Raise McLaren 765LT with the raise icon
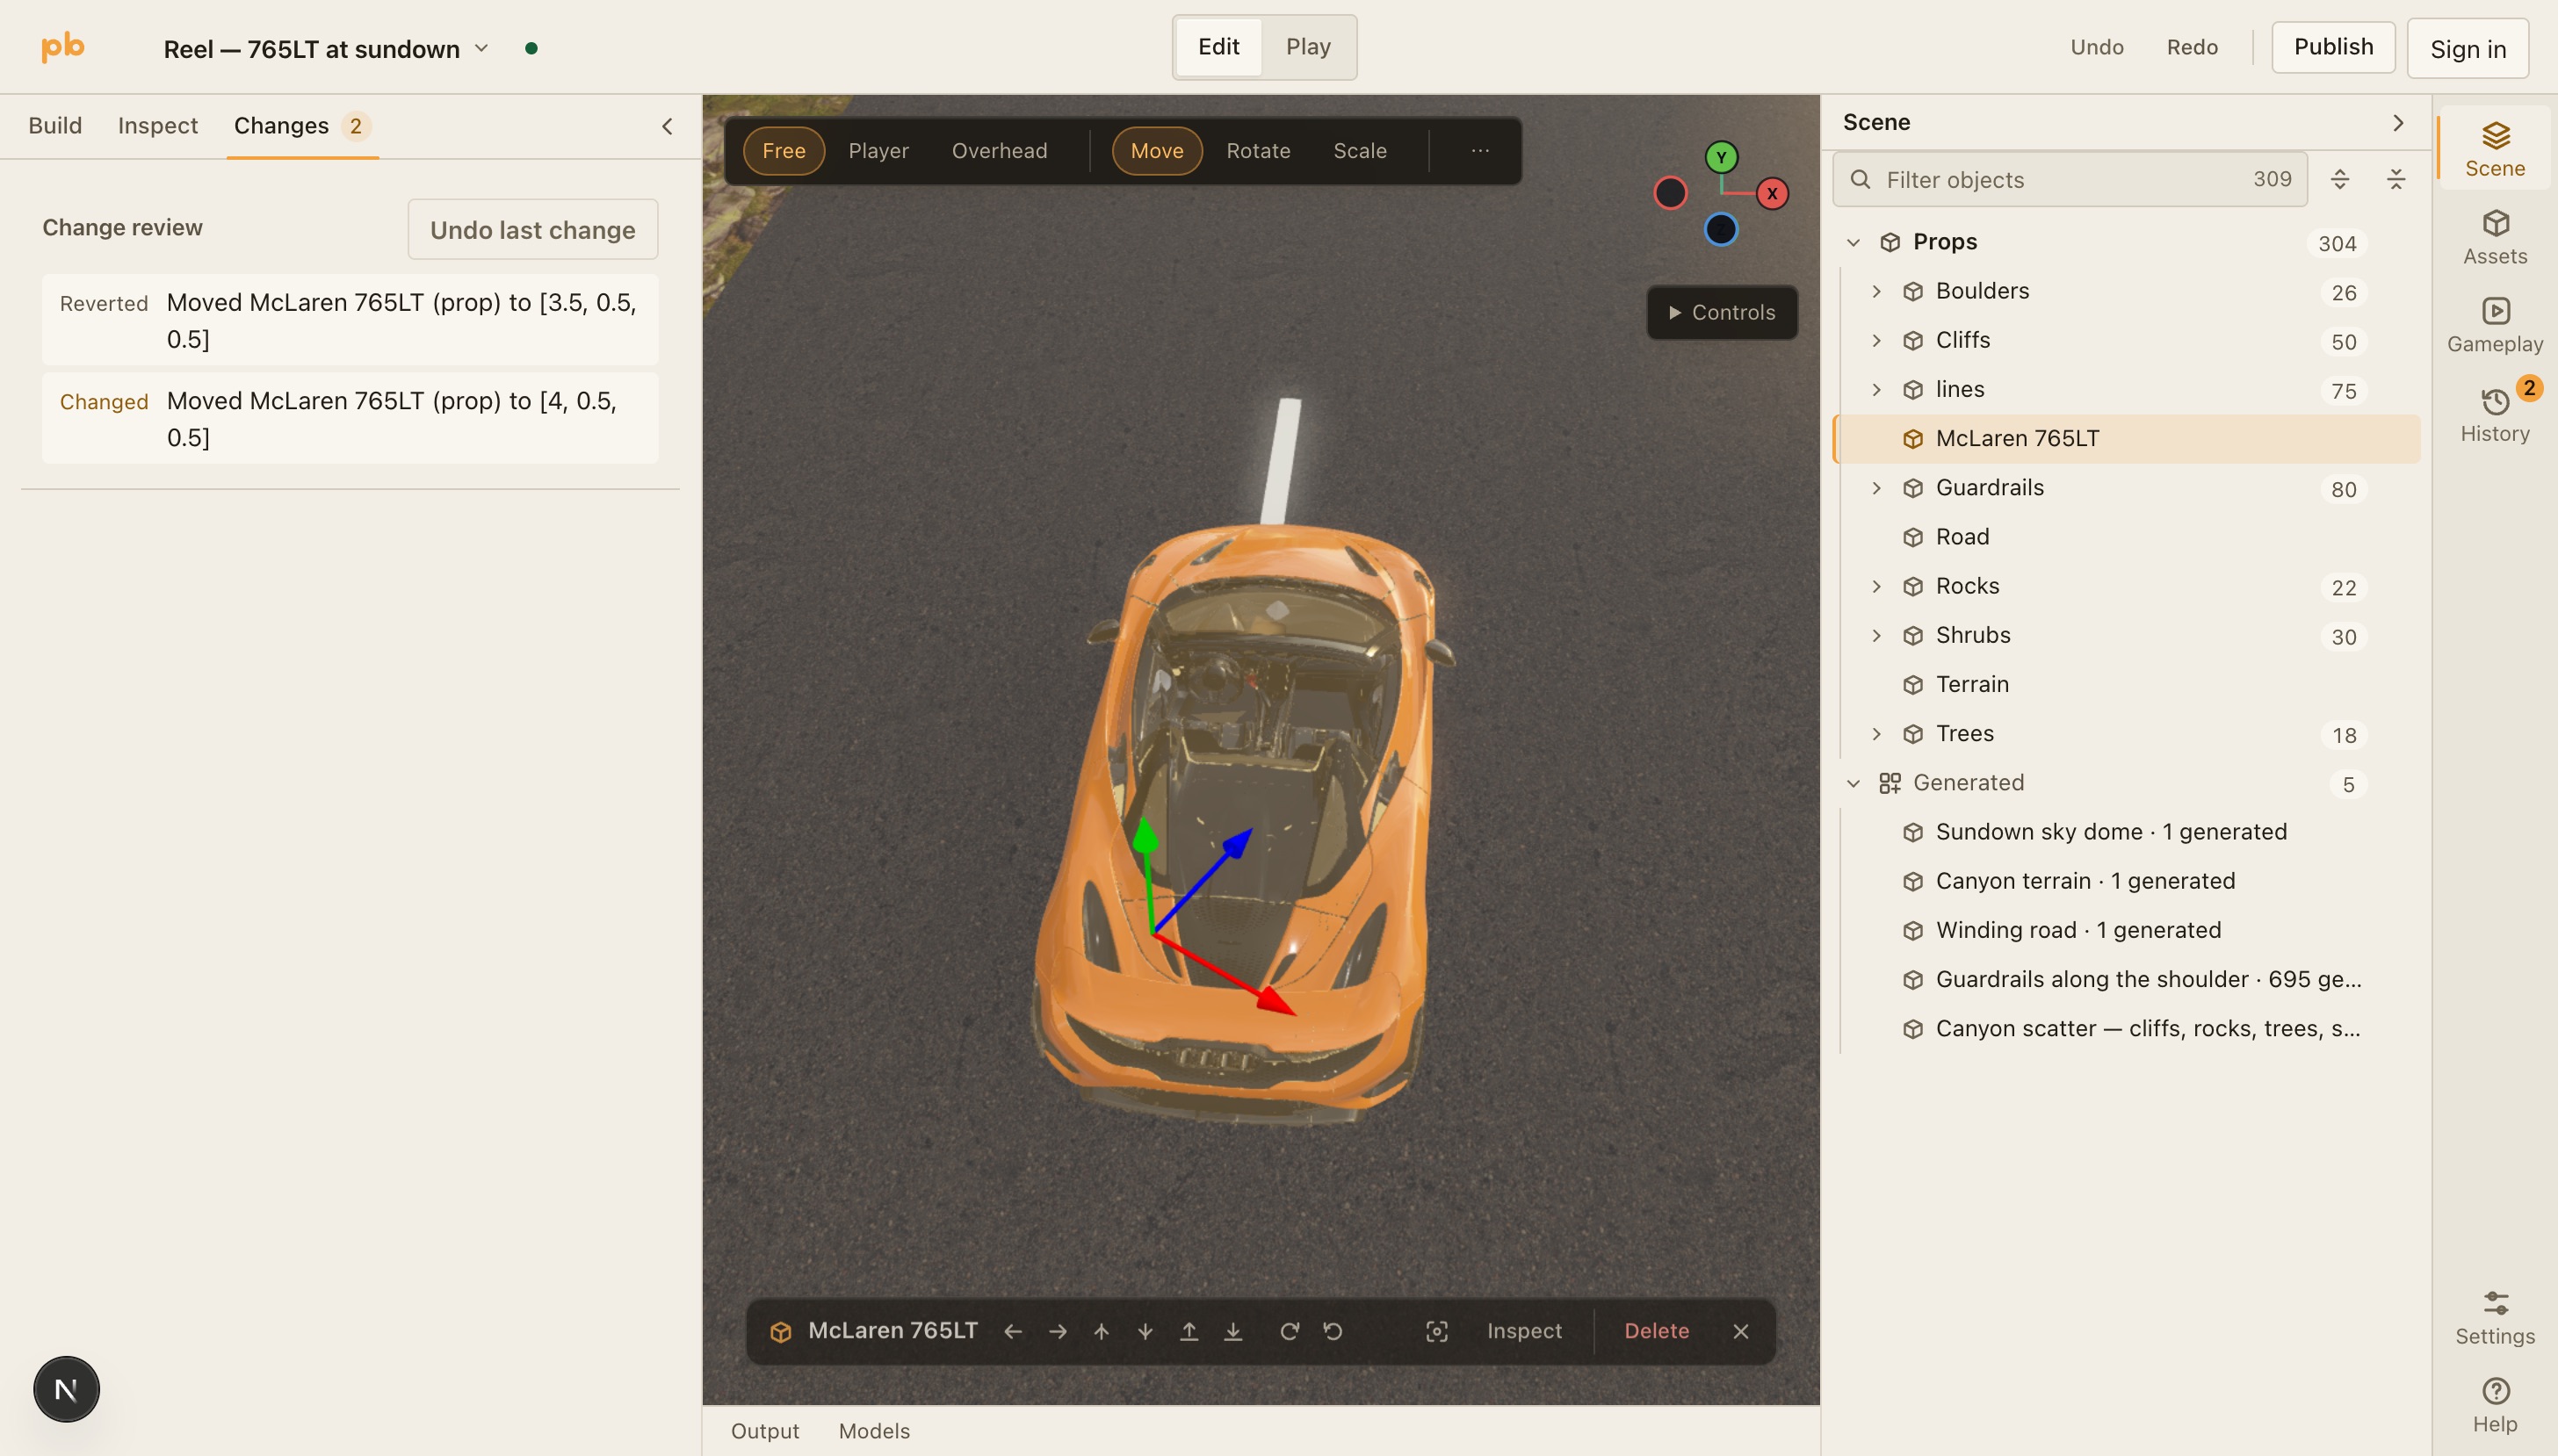 pos(1188,1331)
